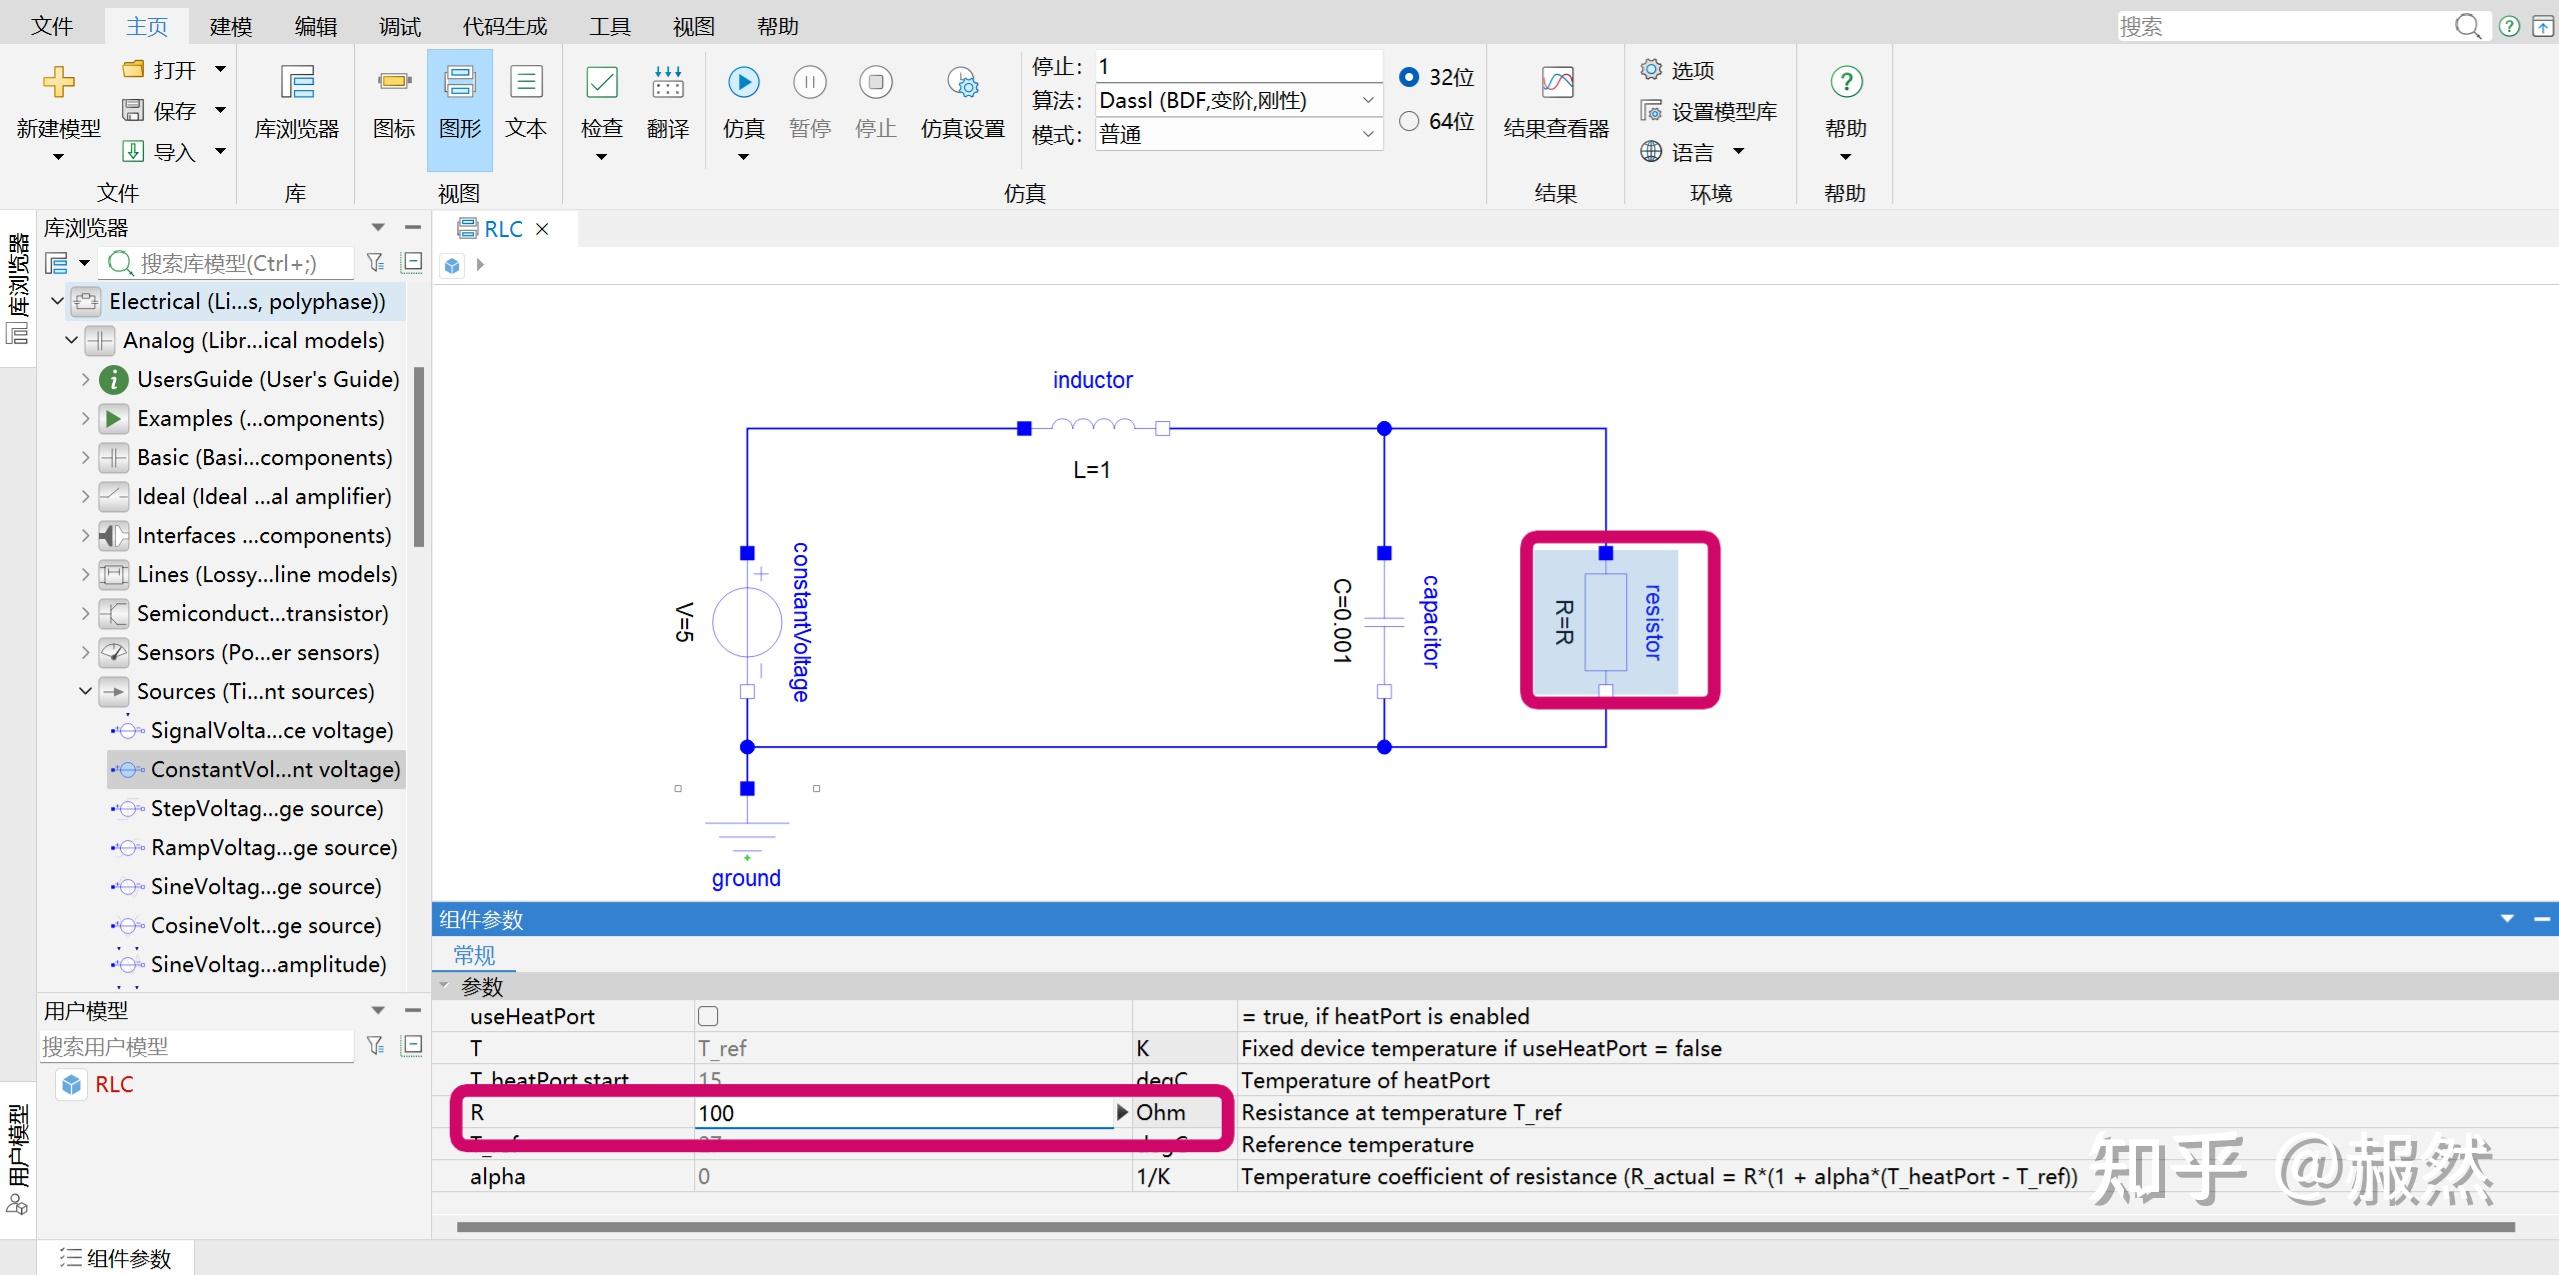Select the 32位 radio button
Screen dimensions: 2559x1275
[1409, 77]
